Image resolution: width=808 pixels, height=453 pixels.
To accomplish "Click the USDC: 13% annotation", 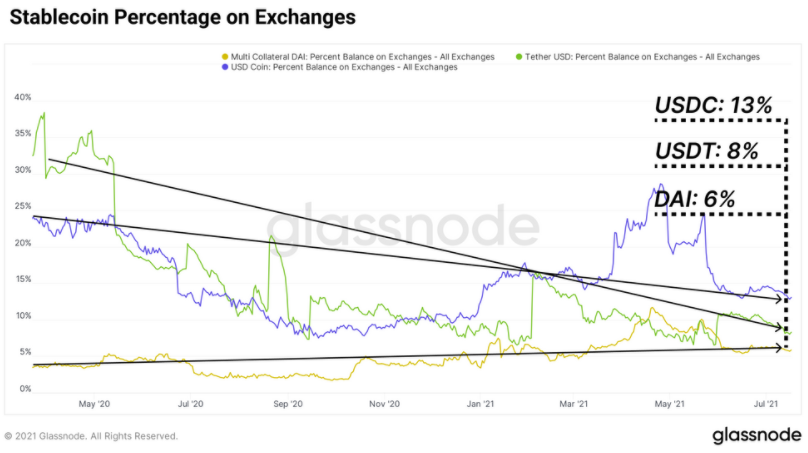I will 715,106.
